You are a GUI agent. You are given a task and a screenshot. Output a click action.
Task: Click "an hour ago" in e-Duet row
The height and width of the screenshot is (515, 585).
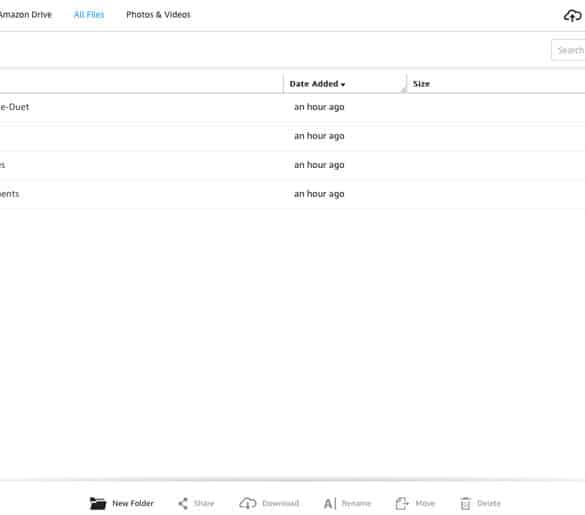coord(319,107)
